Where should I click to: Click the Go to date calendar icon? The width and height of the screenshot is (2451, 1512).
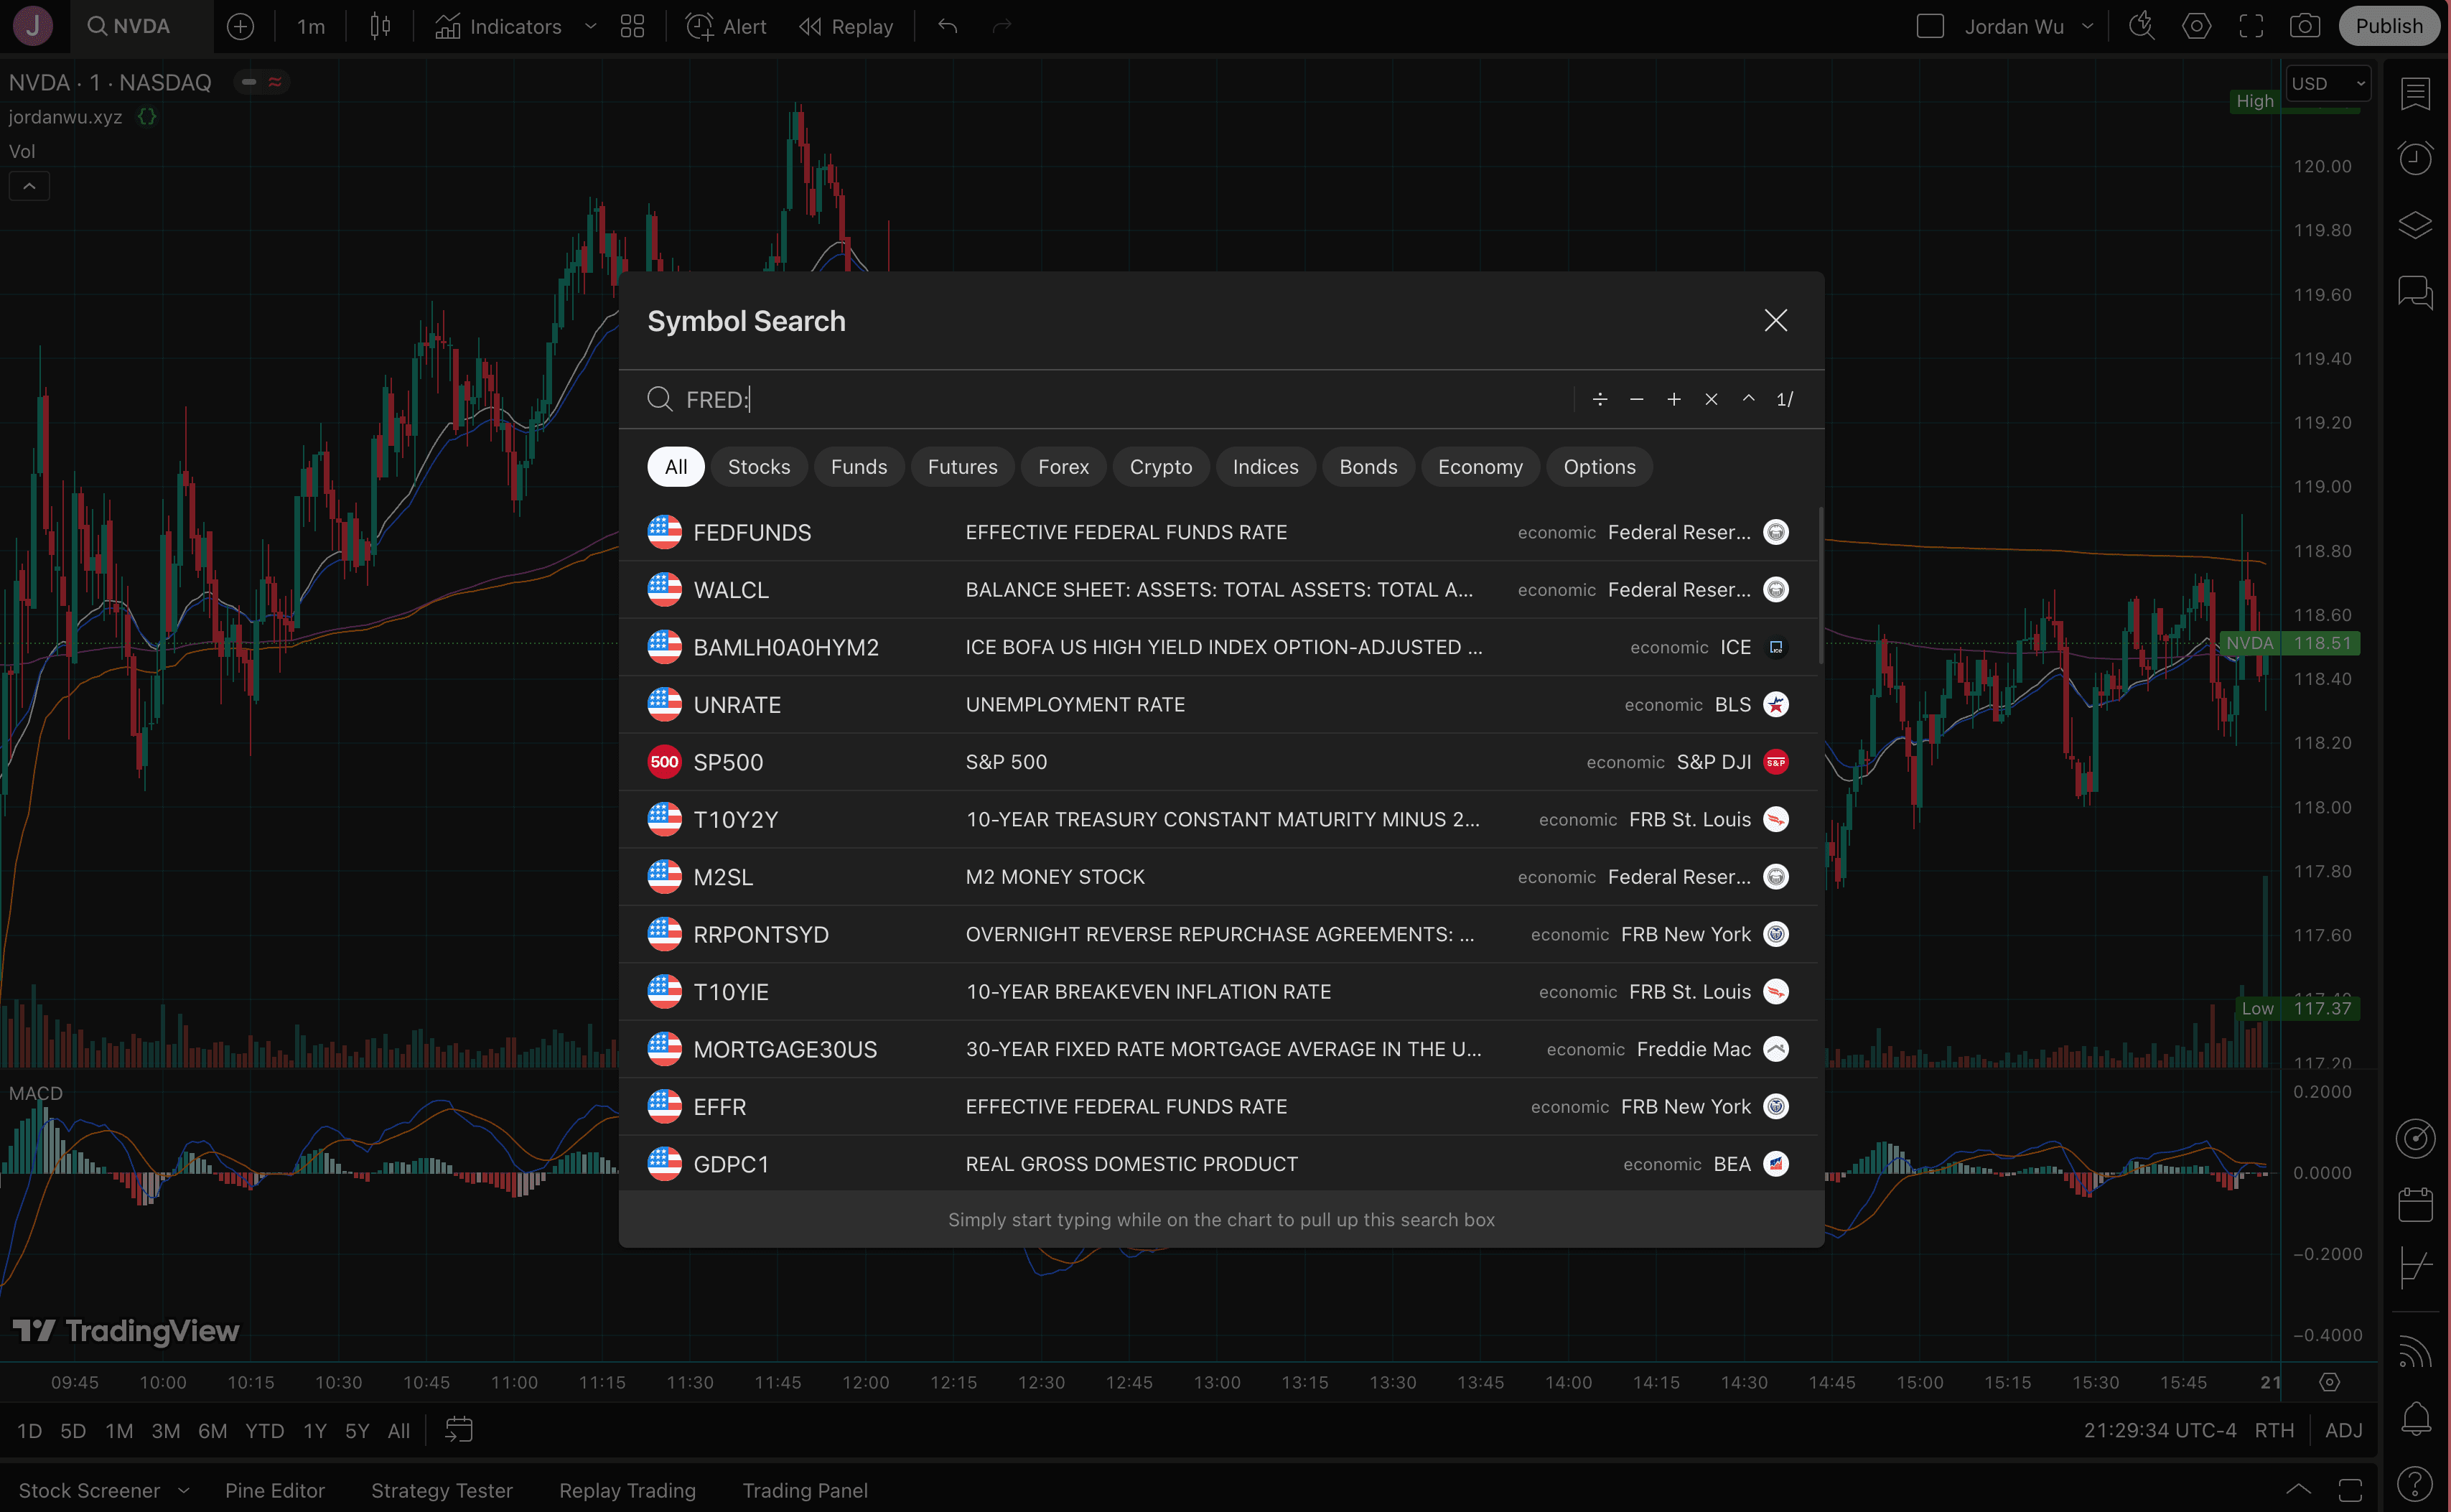pos(458,1430)
